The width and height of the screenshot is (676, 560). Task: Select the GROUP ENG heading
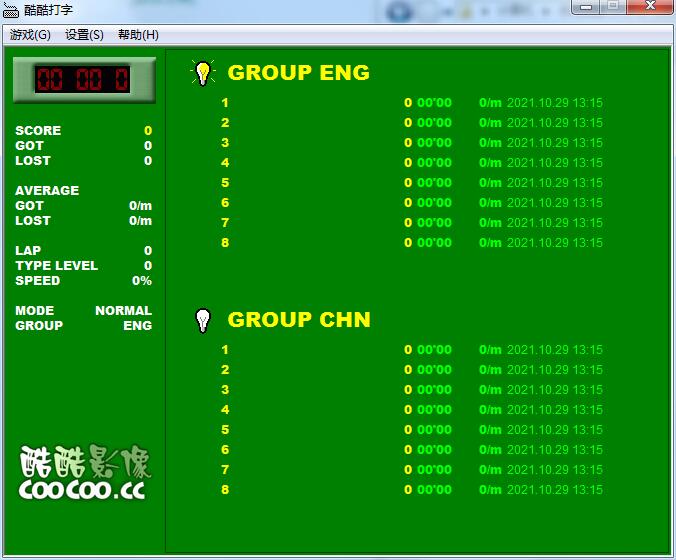[x=298, y=72]
